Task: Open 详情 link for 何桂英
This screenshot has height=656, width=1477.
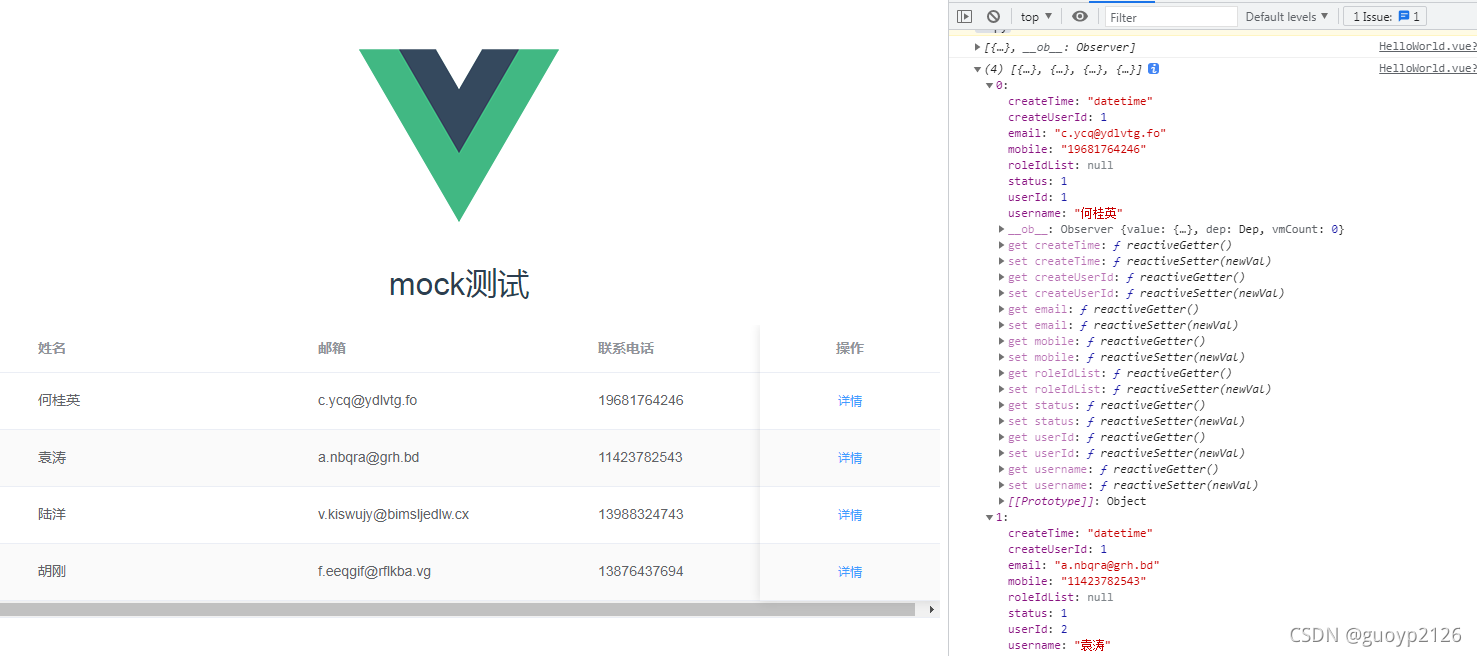Action: coord(850,401)
